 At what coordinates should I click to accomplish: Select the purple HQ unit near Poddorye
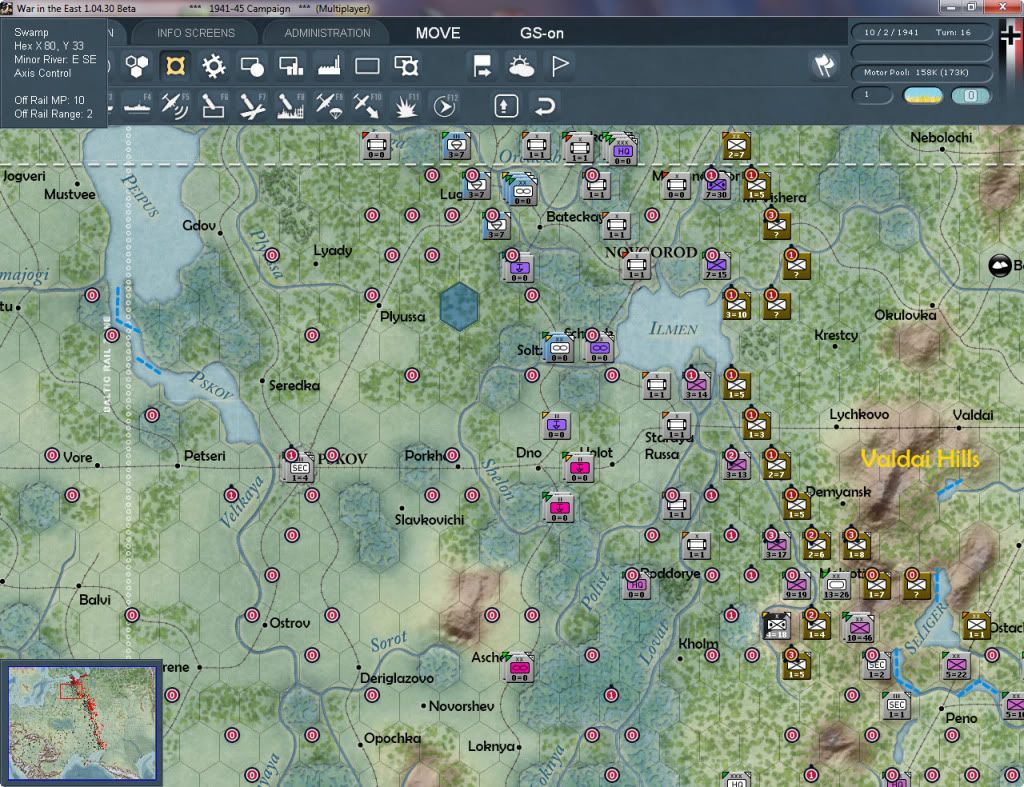[x=636, y=586]
